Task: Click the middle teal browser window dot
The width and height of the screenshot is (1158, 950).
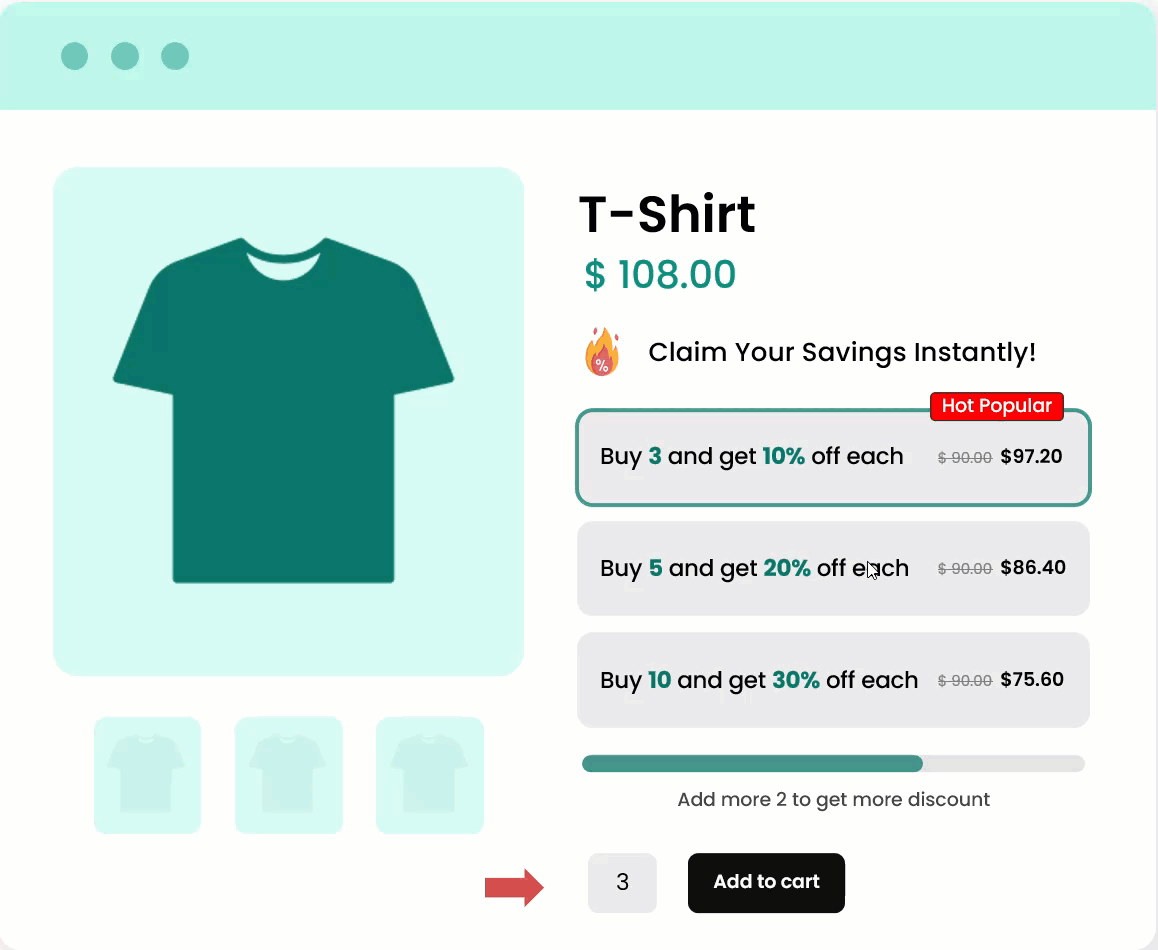Action: tap(125, 57)
